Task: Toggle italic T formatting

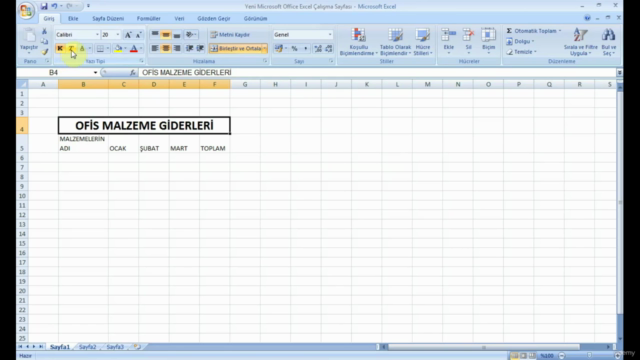Action: click(x=71, y=49)
